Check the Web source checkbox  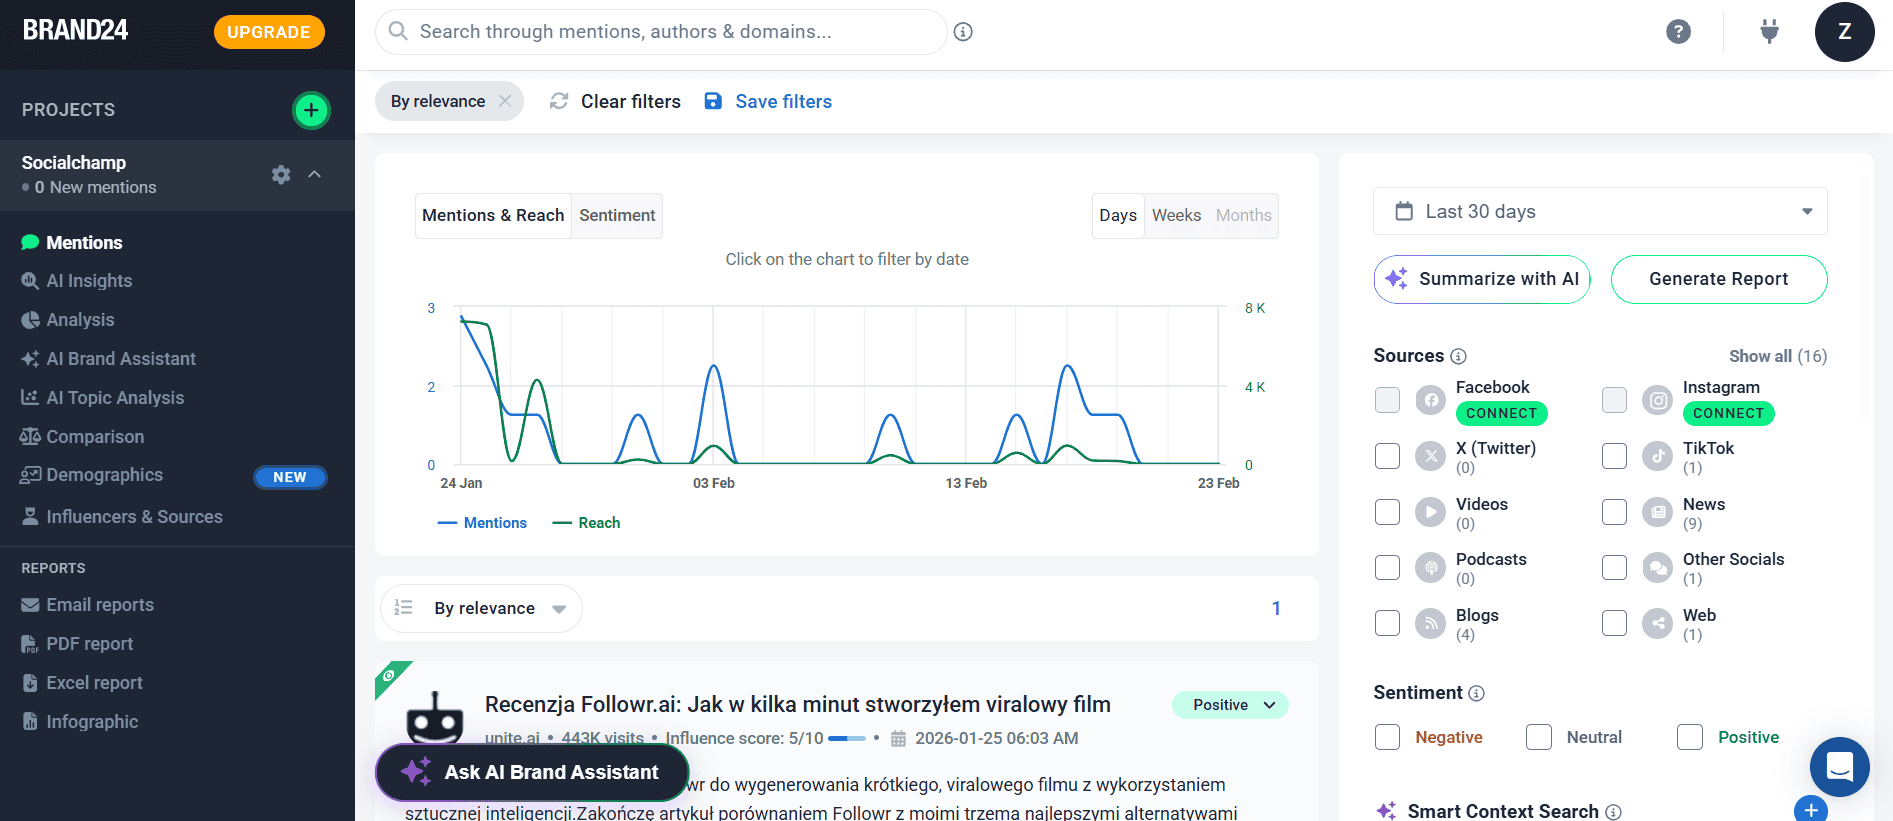(1614, 623)
